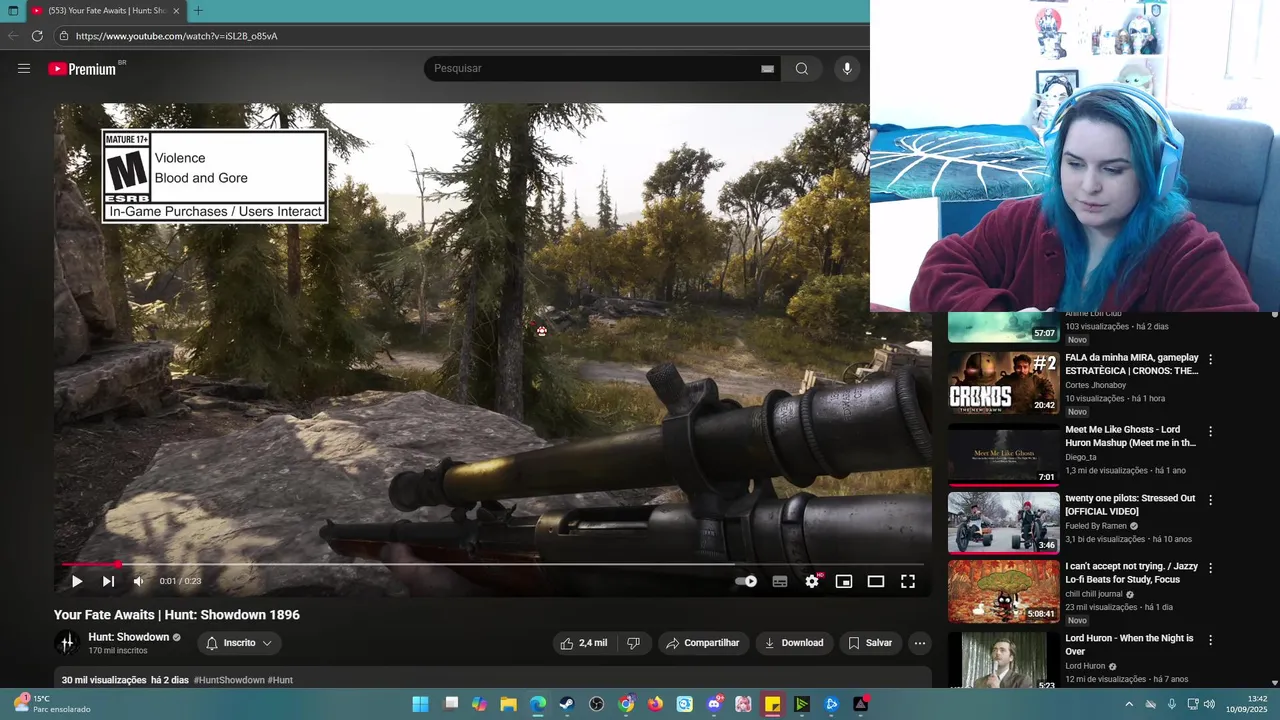Open Google Chrome from taskbar
This screenshot has width=1280, height=720.
[x=626, y=704]
